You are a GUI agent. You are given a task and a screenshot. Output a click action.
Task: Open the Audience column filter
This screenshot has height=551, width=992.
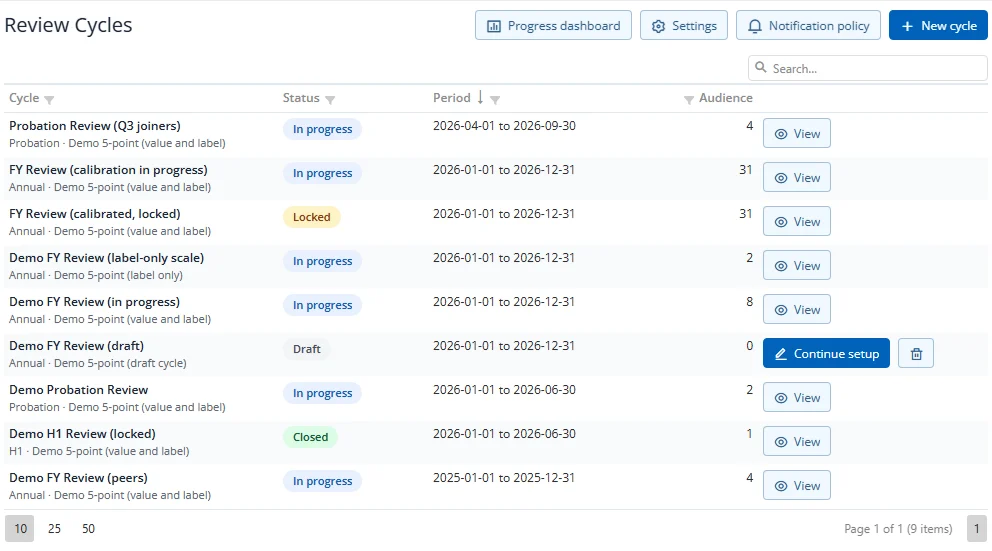pos(689,99)
